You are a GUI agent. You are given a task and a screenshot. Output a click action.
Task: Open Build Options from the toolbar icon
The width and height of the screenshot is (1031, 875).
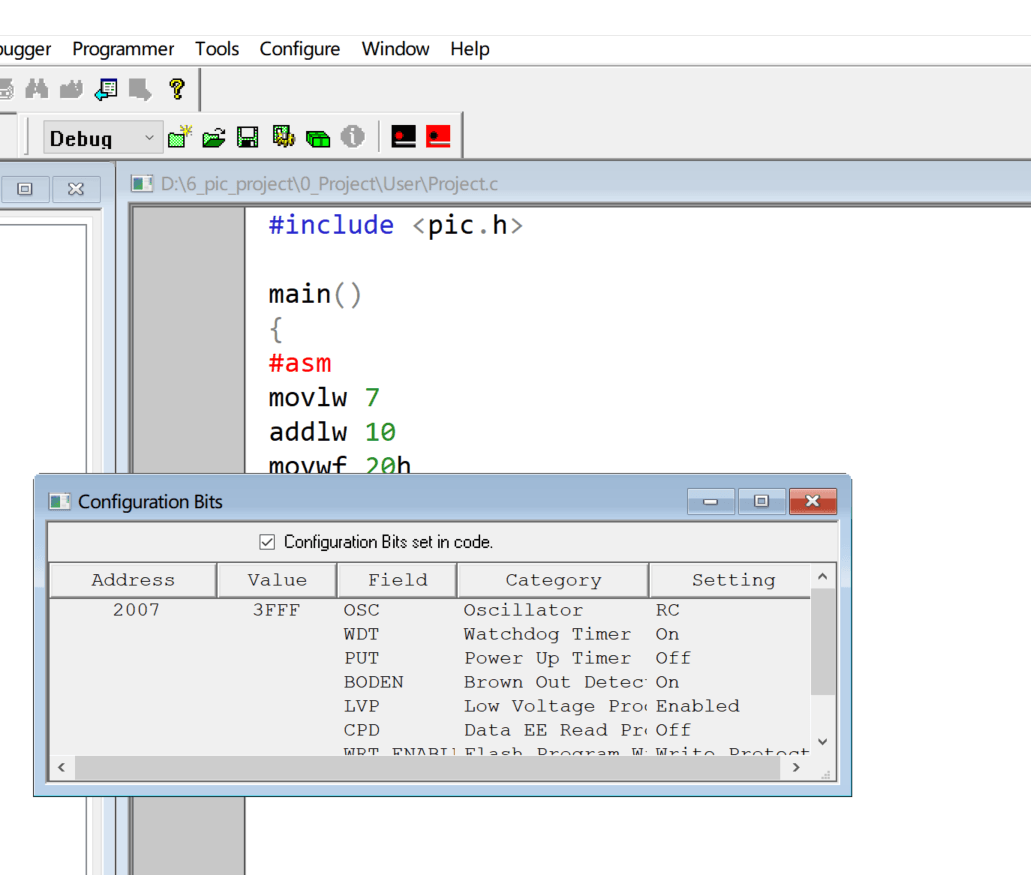pyautogui.click(x=283, y=137)
